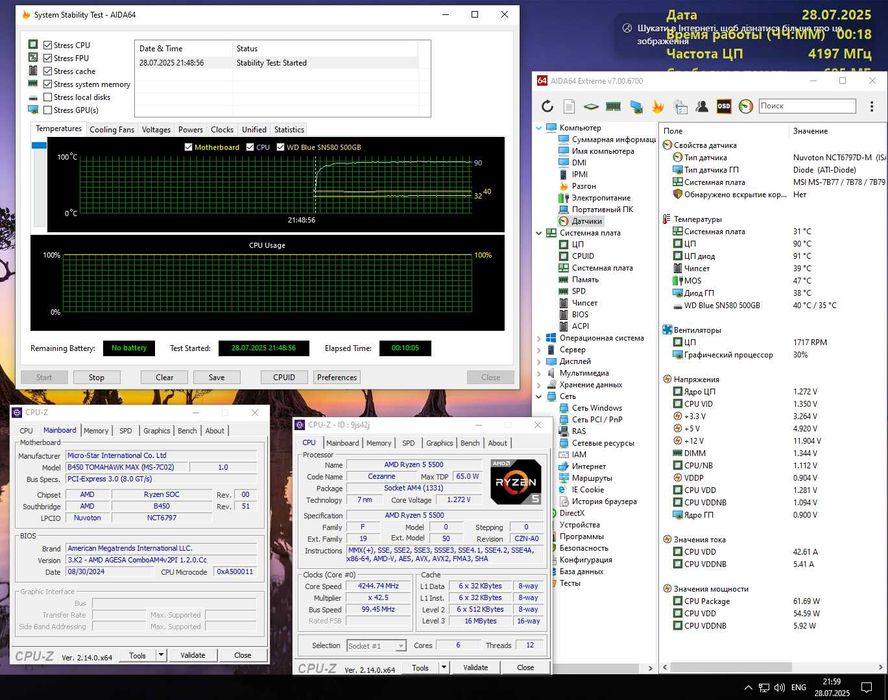Click the Clear button in stability test
The image size is (888, 700).
click(x=164, y=377)
